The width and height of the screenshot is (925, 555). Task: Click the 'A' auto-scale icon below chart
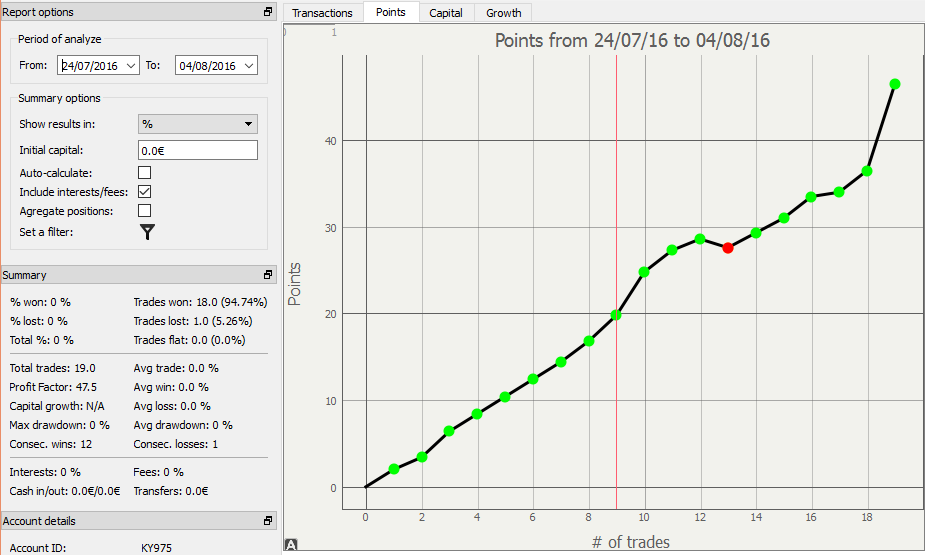[291, 544]
